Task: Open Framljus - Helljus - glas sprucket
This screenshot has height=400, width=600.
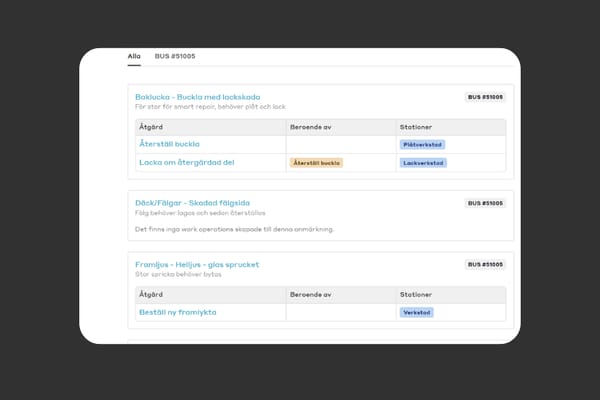Action: (x=196, y=265)
